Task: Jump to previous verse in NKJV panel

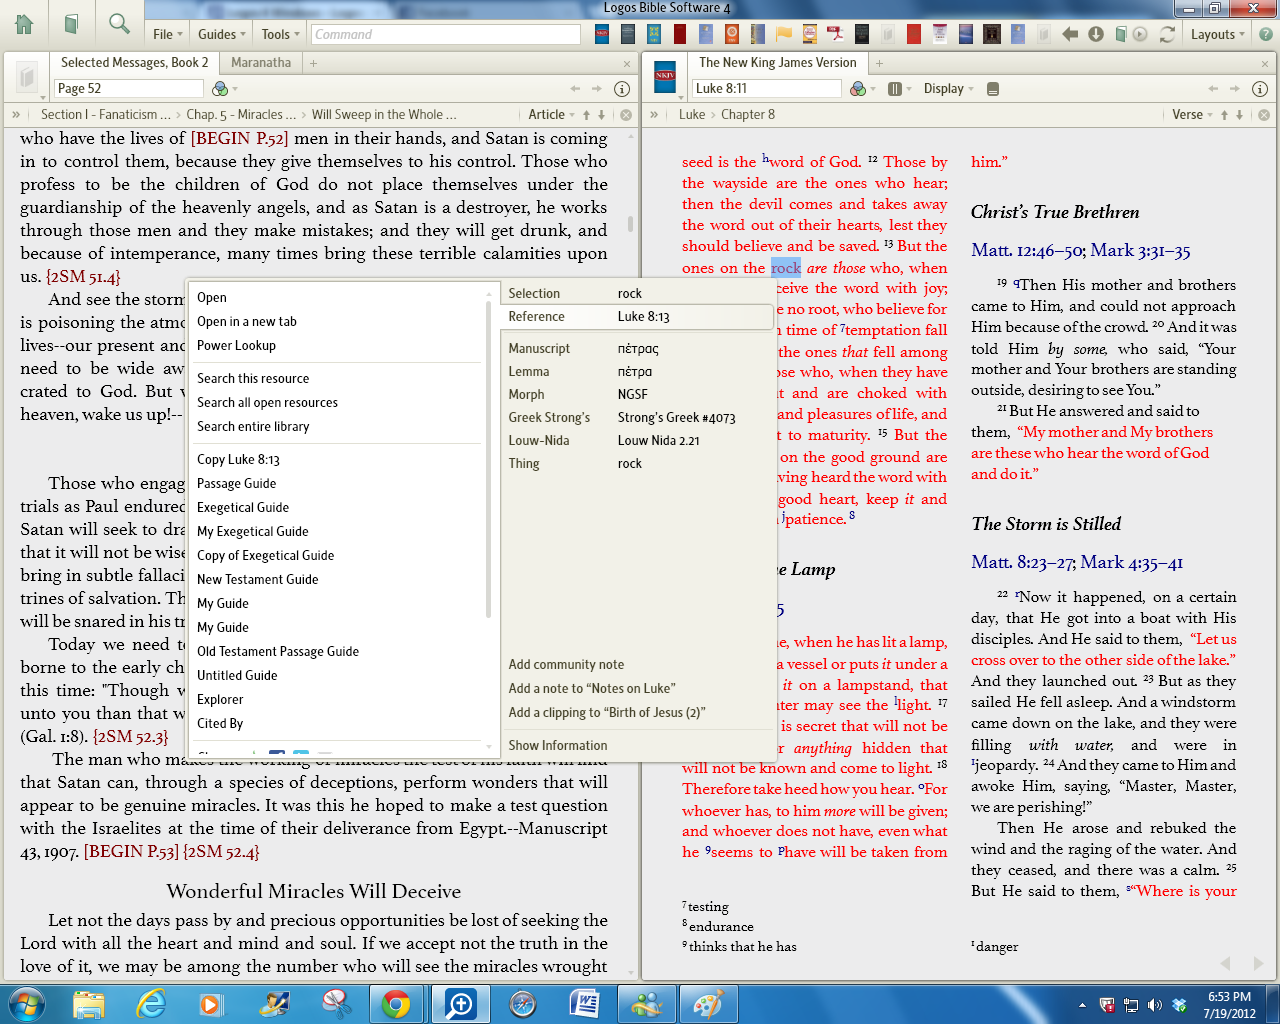Action: [x=1224, y=115]
